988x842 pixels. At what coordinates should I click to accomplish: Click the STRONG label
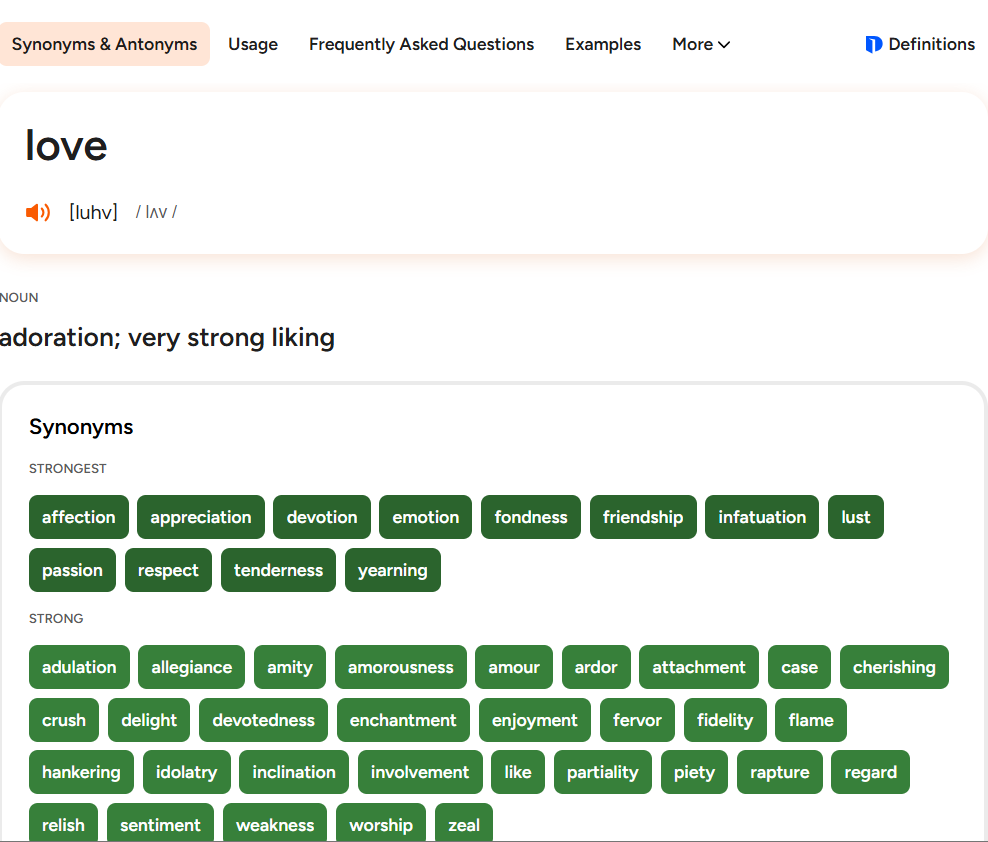(x=56, y=618)
